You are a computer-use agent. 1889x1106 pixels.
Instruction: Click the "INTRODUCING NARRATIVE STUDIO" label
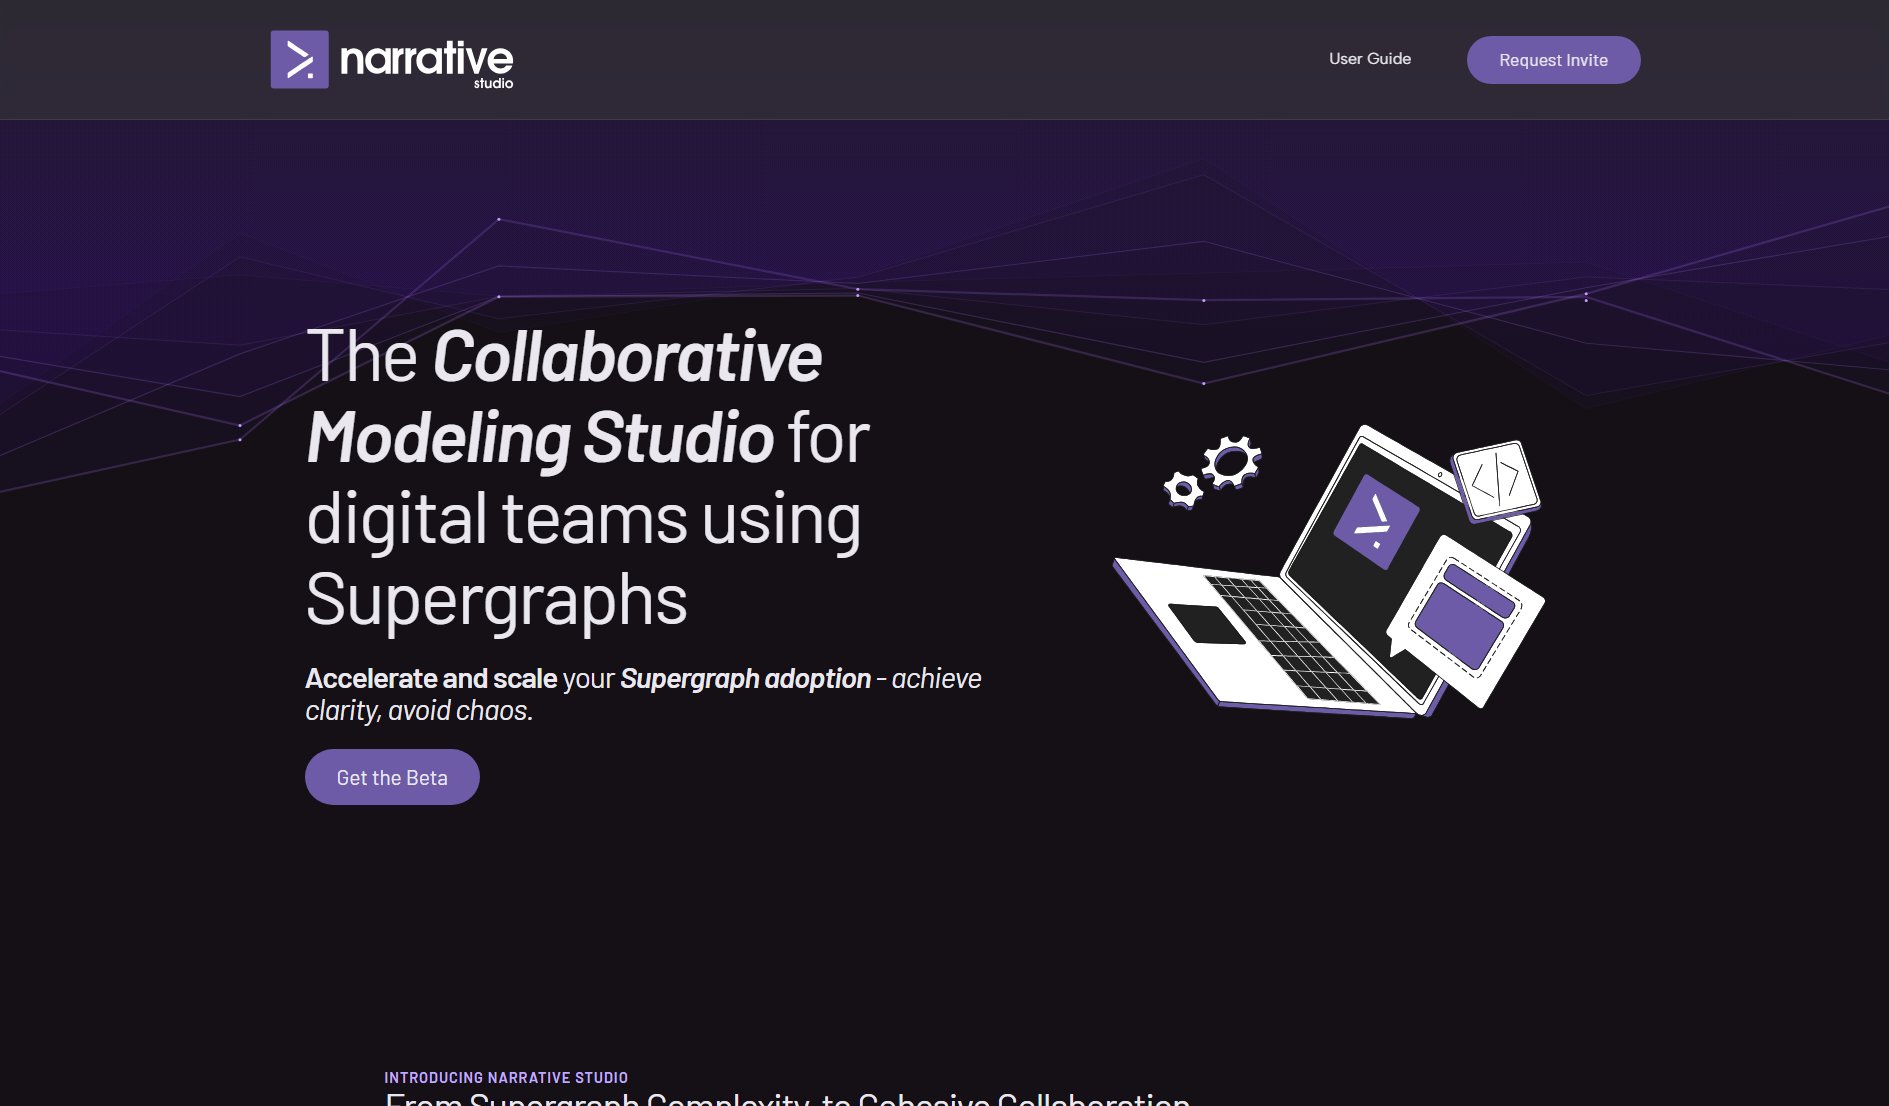(x=506, y=1077)
